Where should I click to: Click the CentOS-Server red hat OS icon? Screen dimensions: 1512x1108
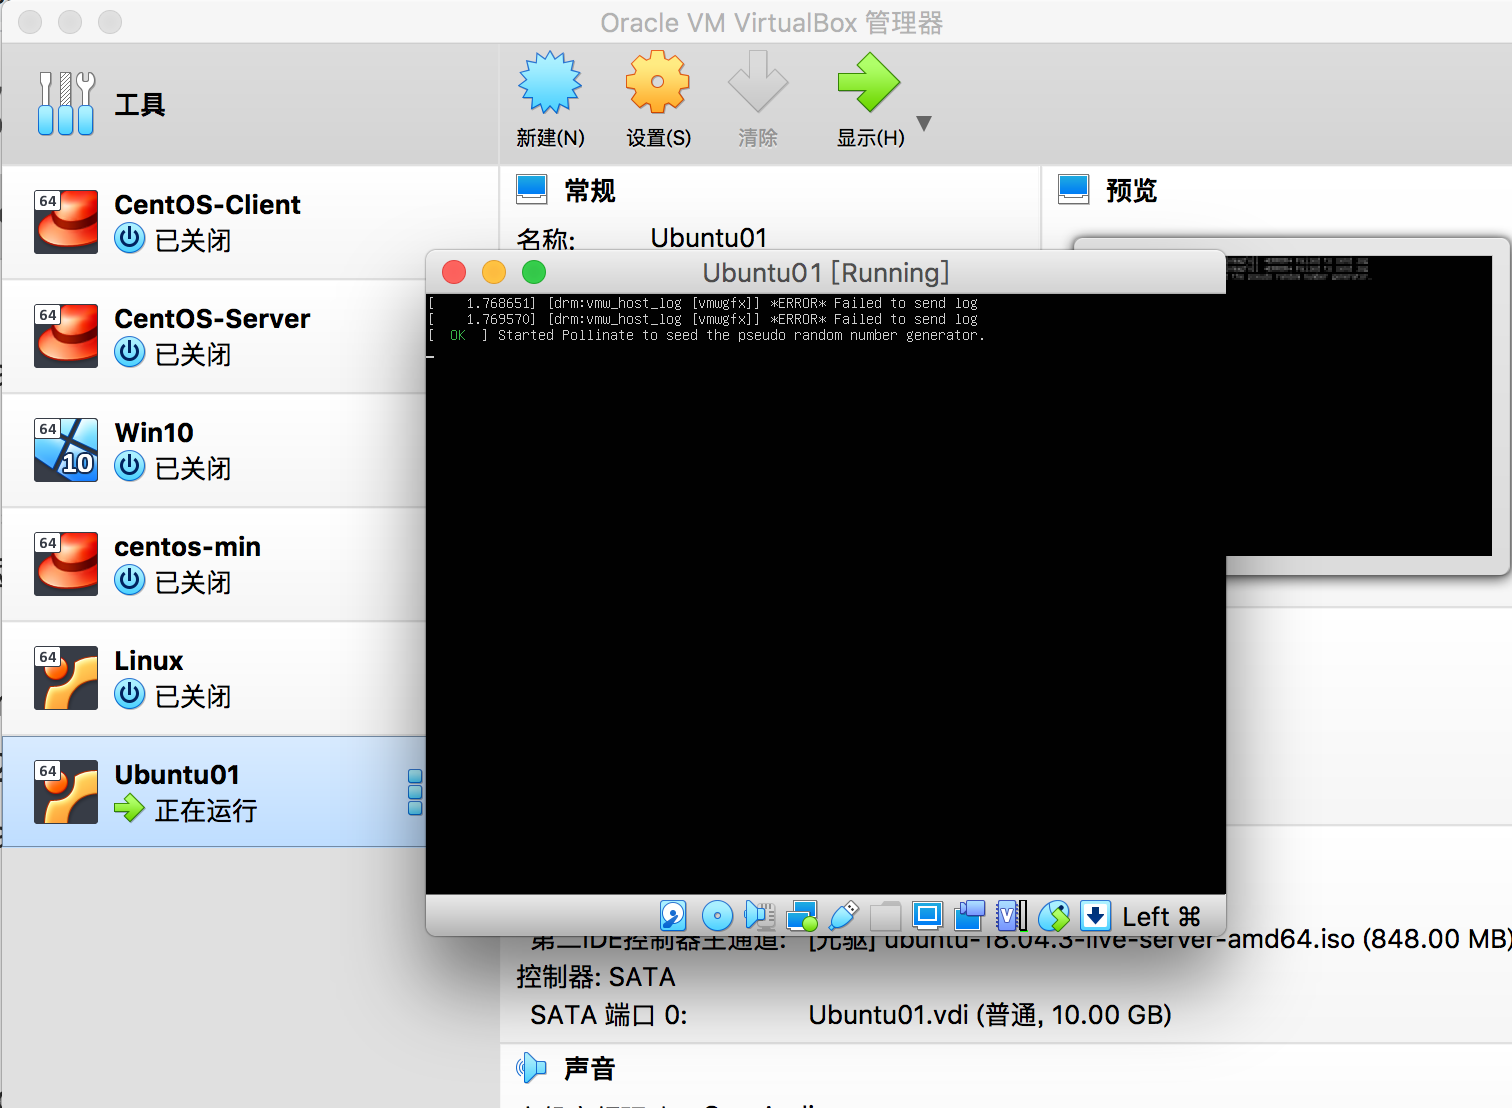66,336
